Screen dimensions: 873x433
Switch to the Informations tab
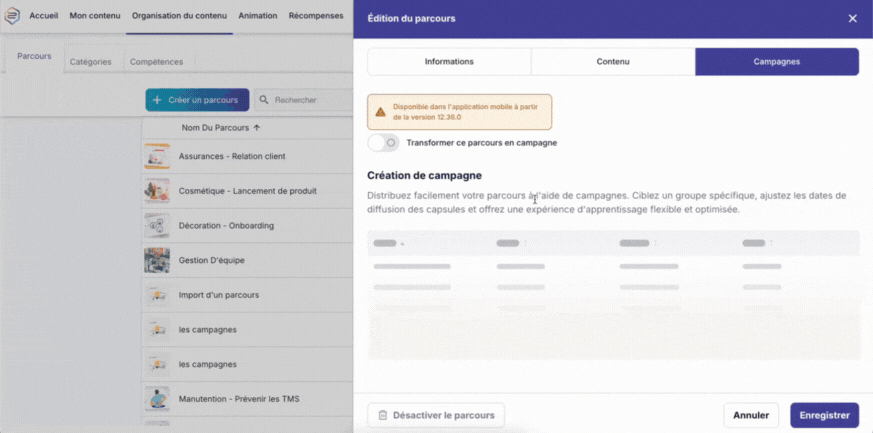click(449, 62)
